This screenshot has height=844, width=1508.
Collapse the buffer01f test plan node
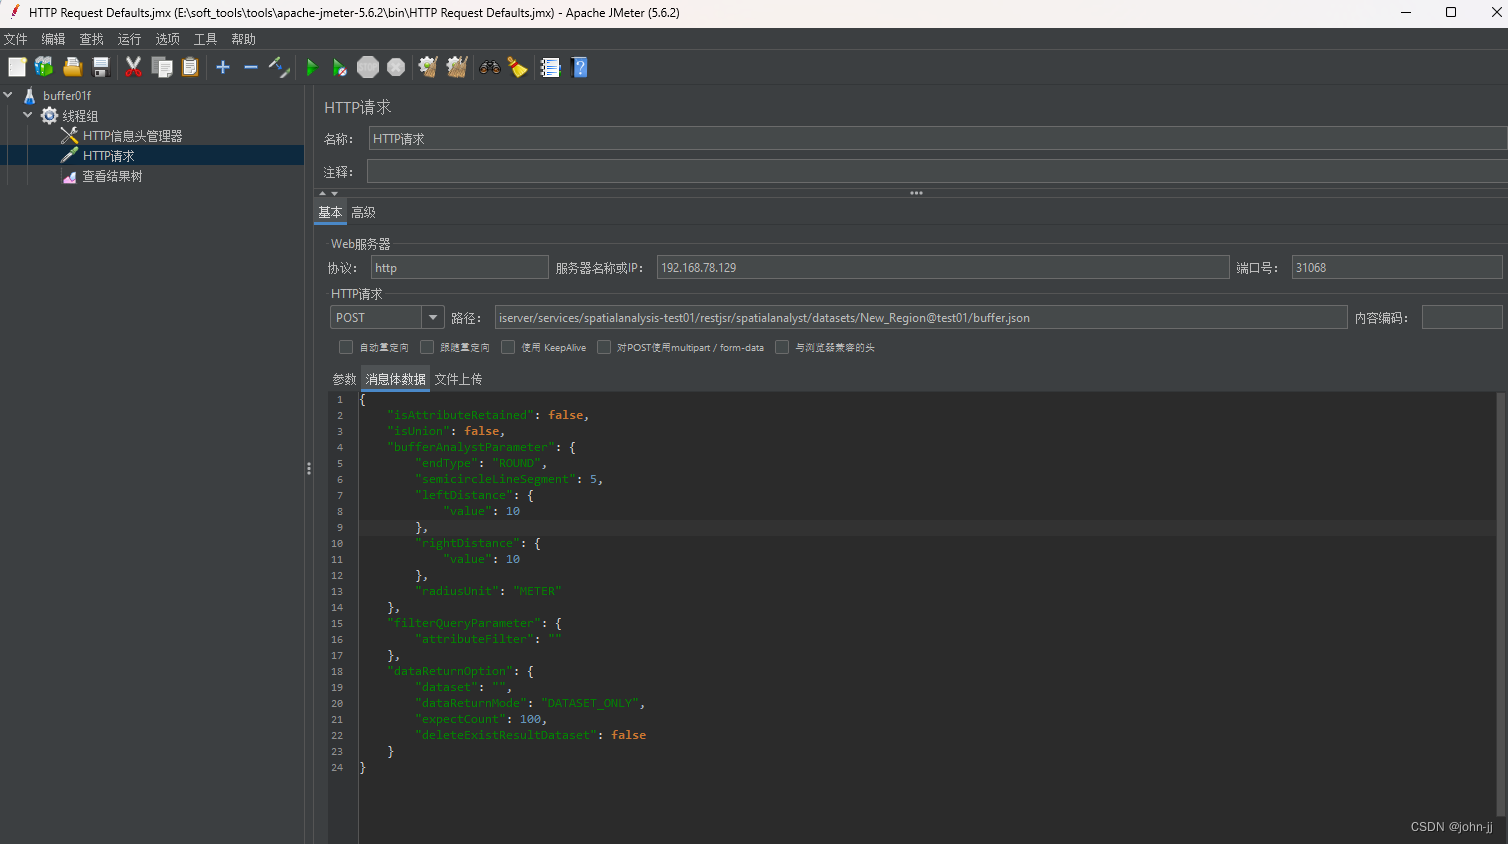(8, 95)
